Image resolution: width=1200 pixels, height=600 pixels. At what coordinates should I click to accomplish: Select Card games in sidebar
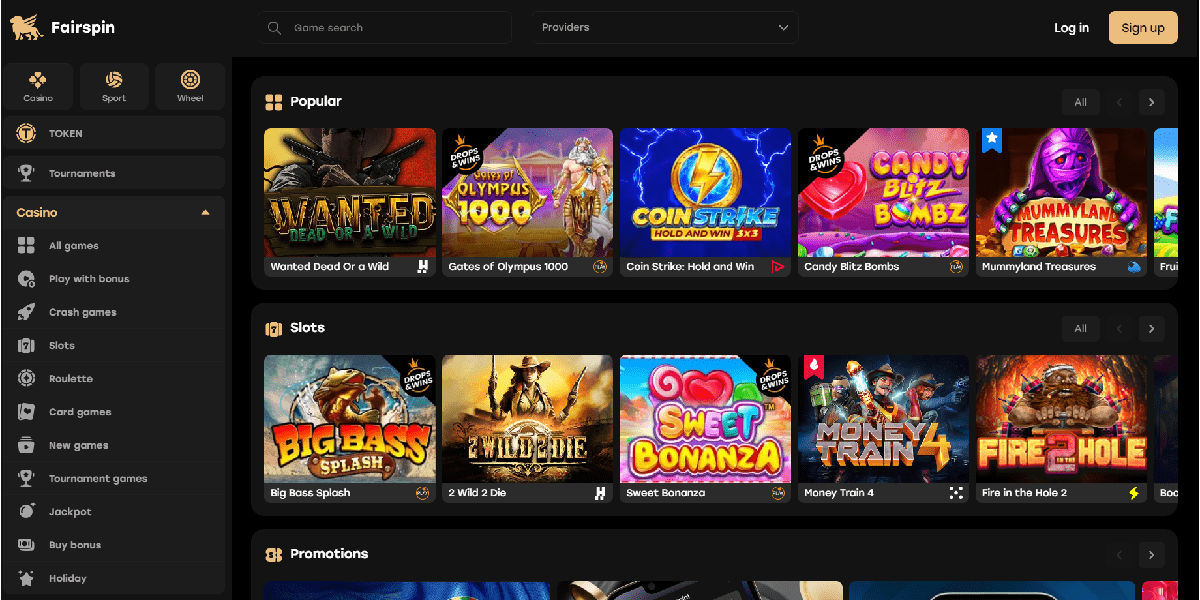(x=79, y=412)
